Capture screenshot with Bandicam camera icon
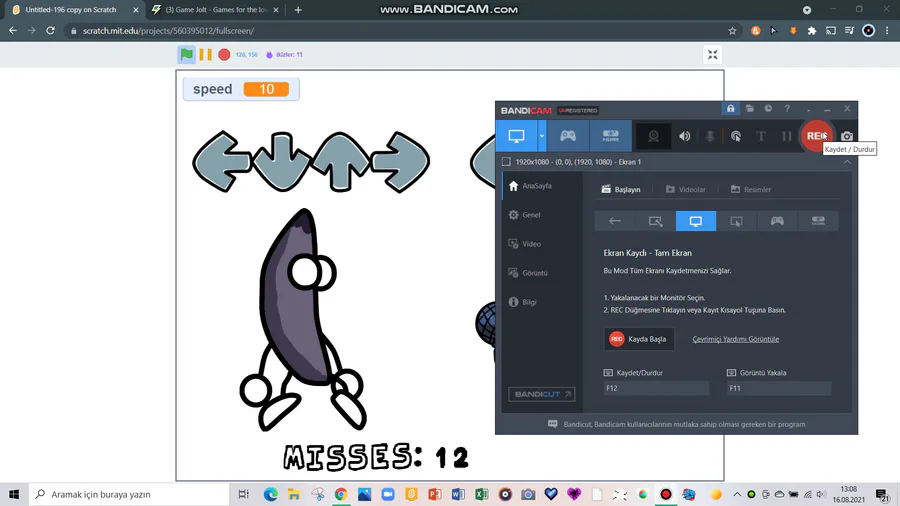Screen dimensions: 900x506 point(847,136)
